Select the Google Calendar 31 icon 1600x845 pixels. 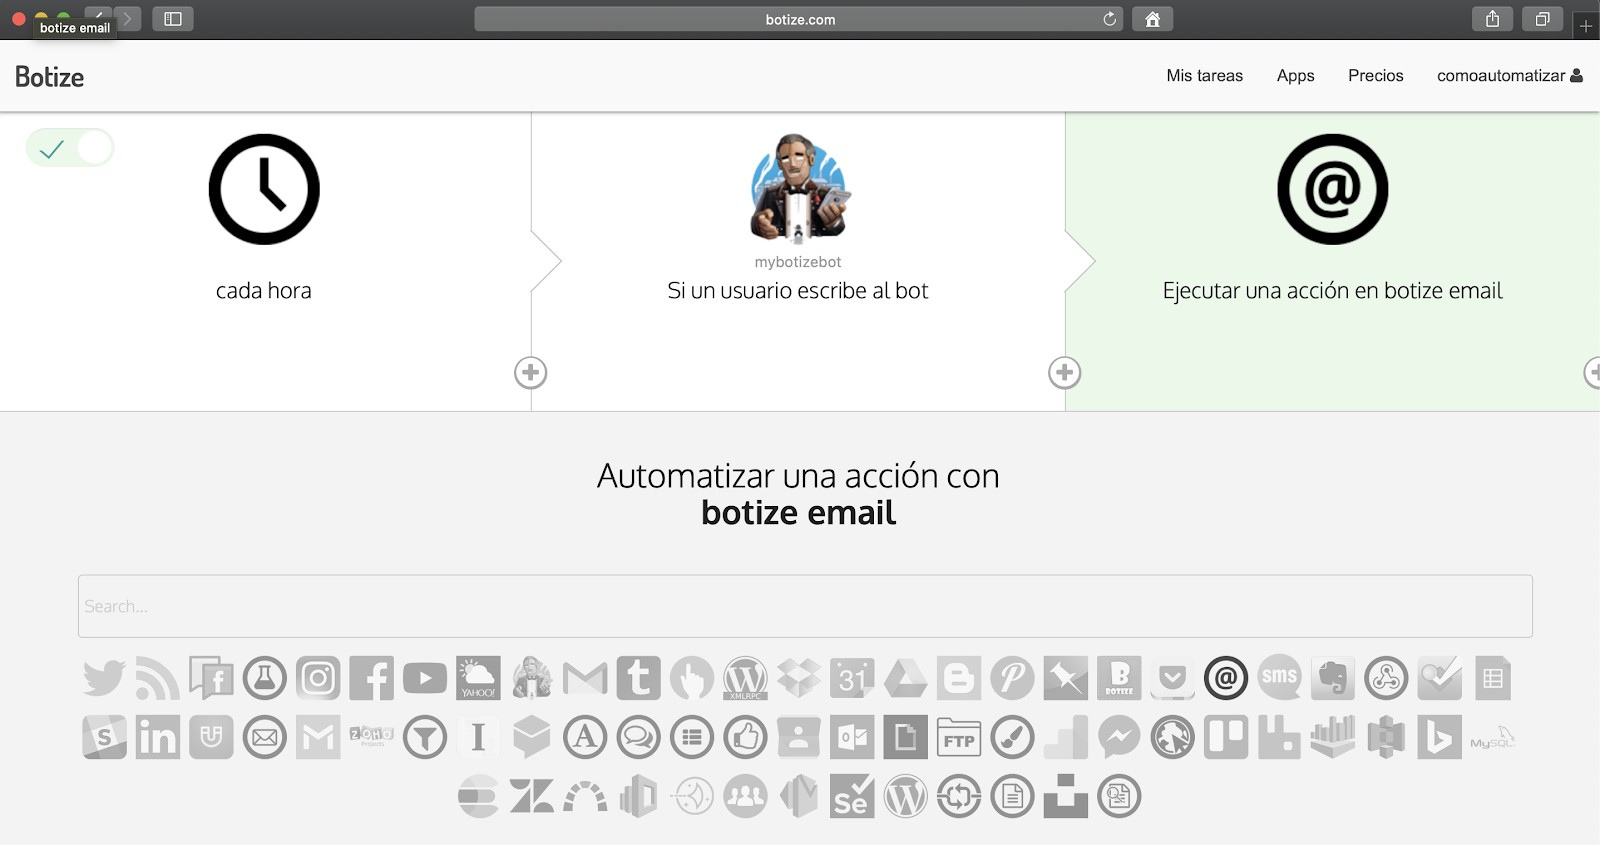coord(852,678)
